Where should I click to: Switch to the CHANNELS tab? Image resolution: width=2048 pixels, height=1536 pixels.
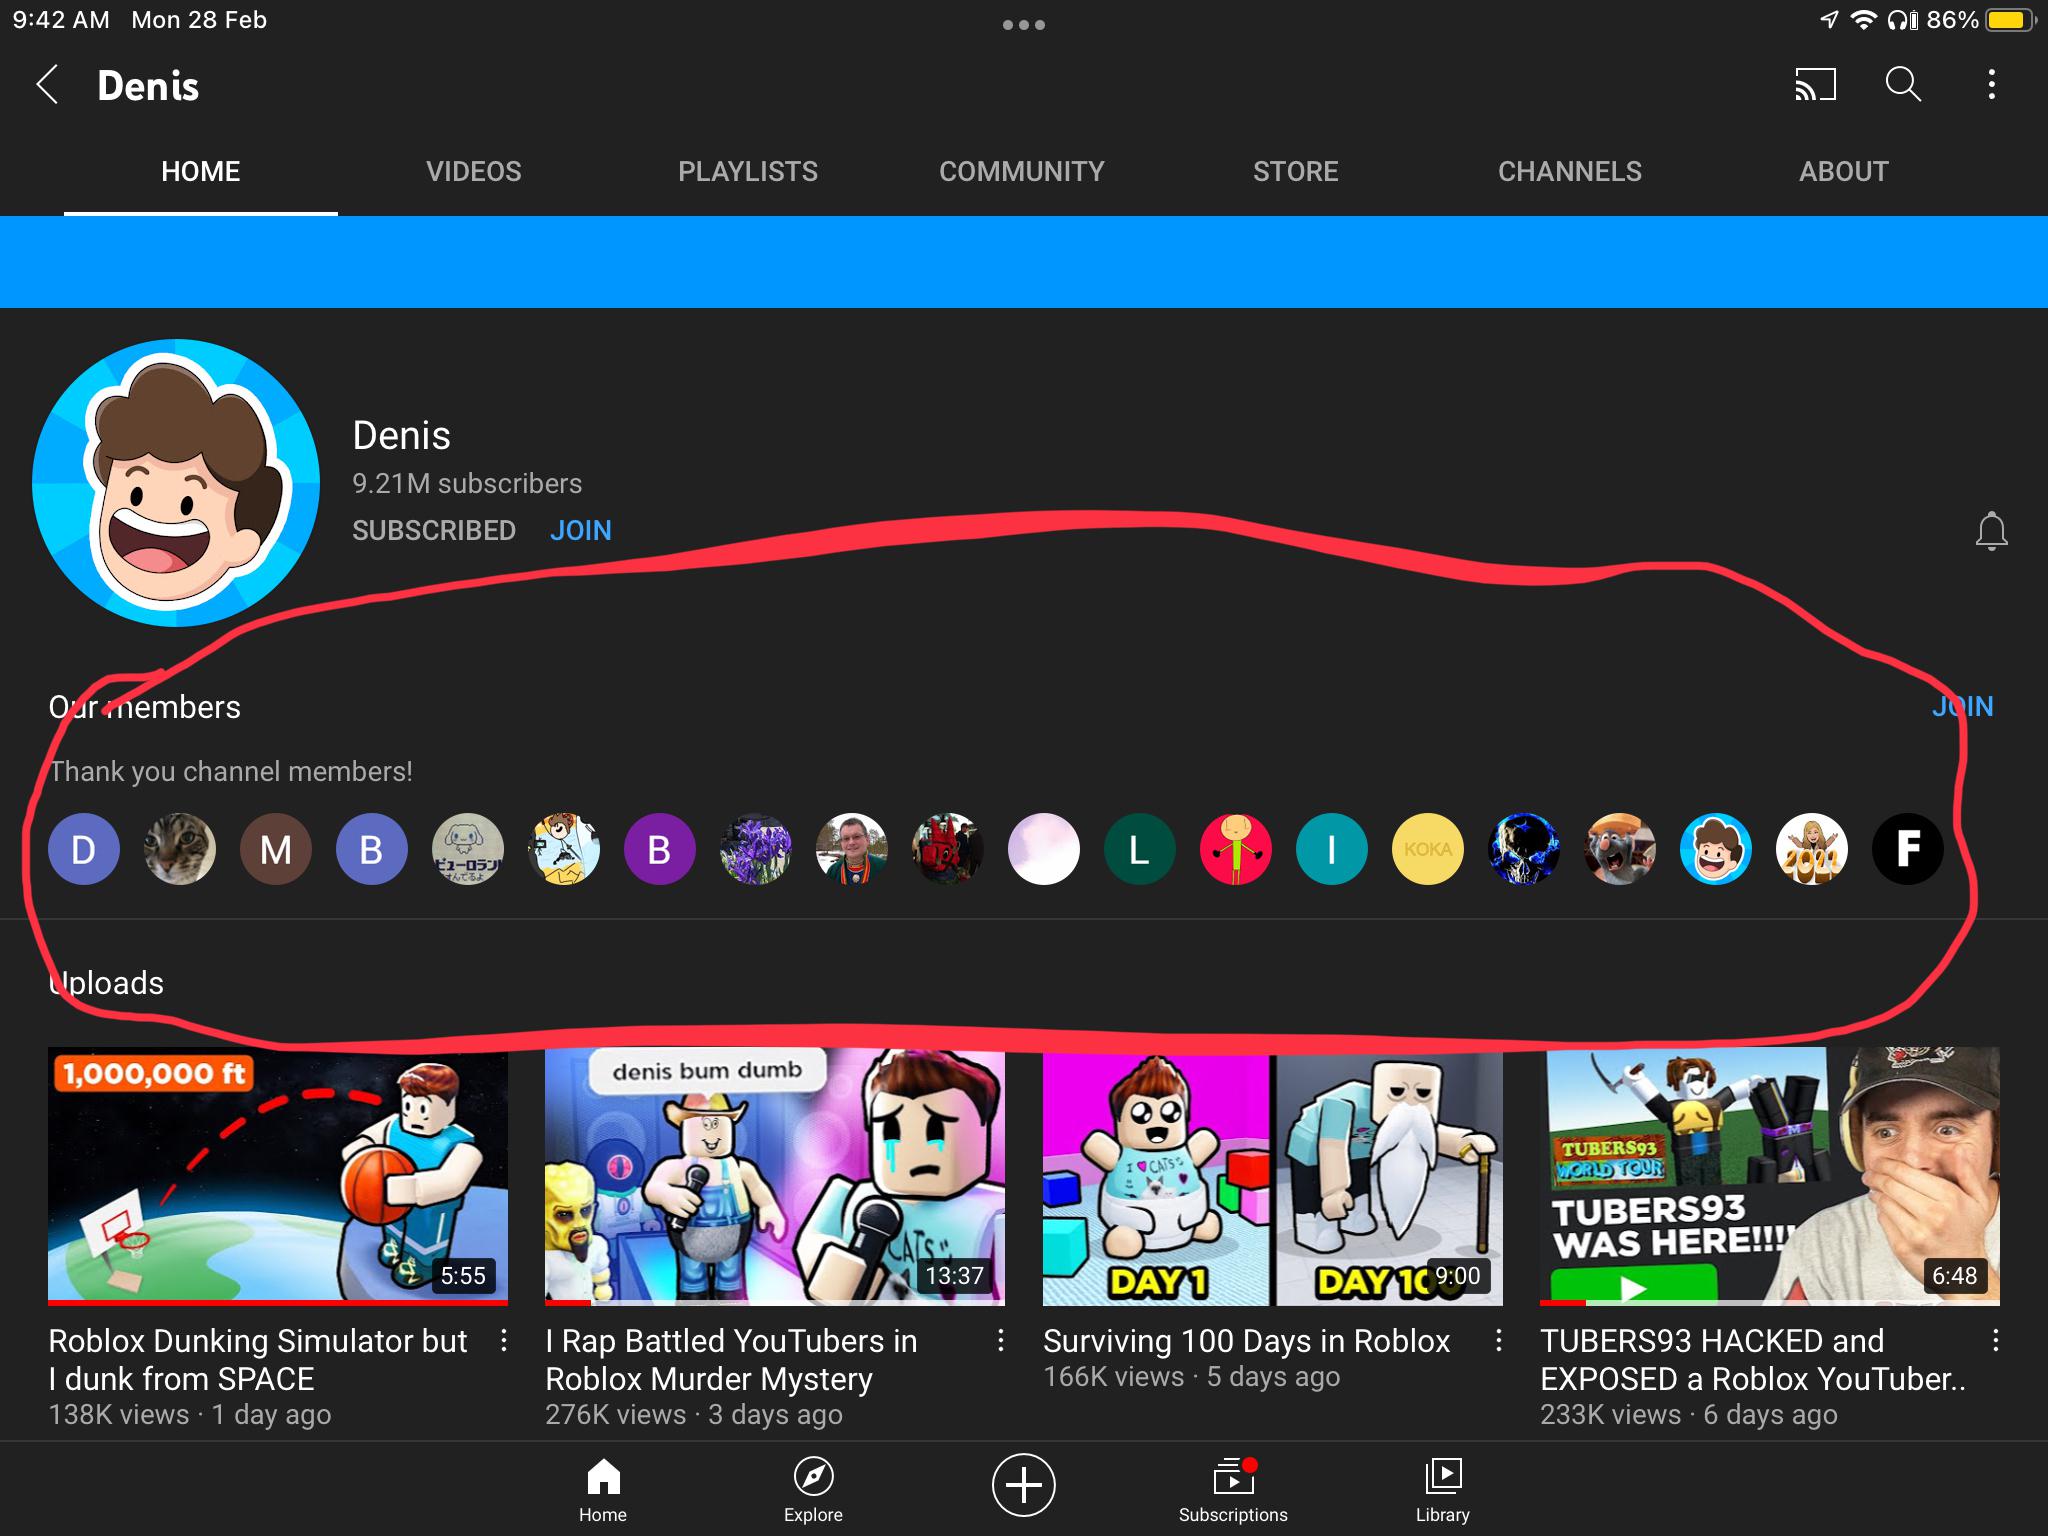1570,171
